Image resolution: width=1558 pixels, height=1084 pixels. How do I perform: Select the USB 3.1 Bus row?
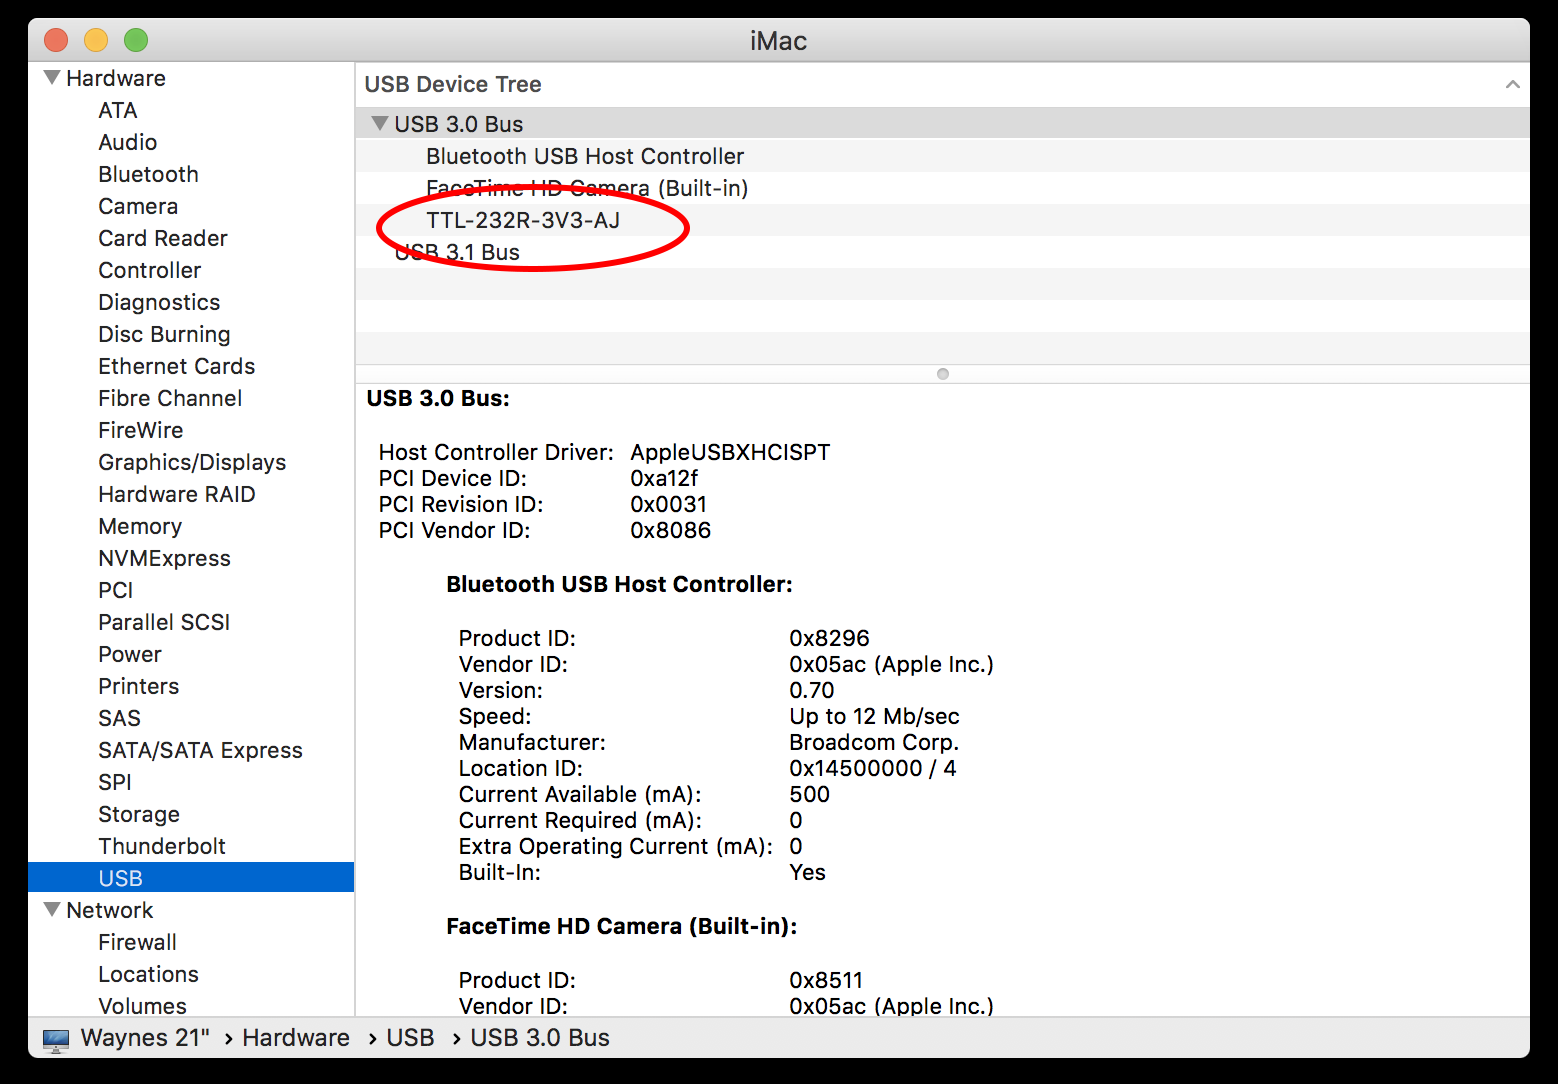click(x=942, y=252)
